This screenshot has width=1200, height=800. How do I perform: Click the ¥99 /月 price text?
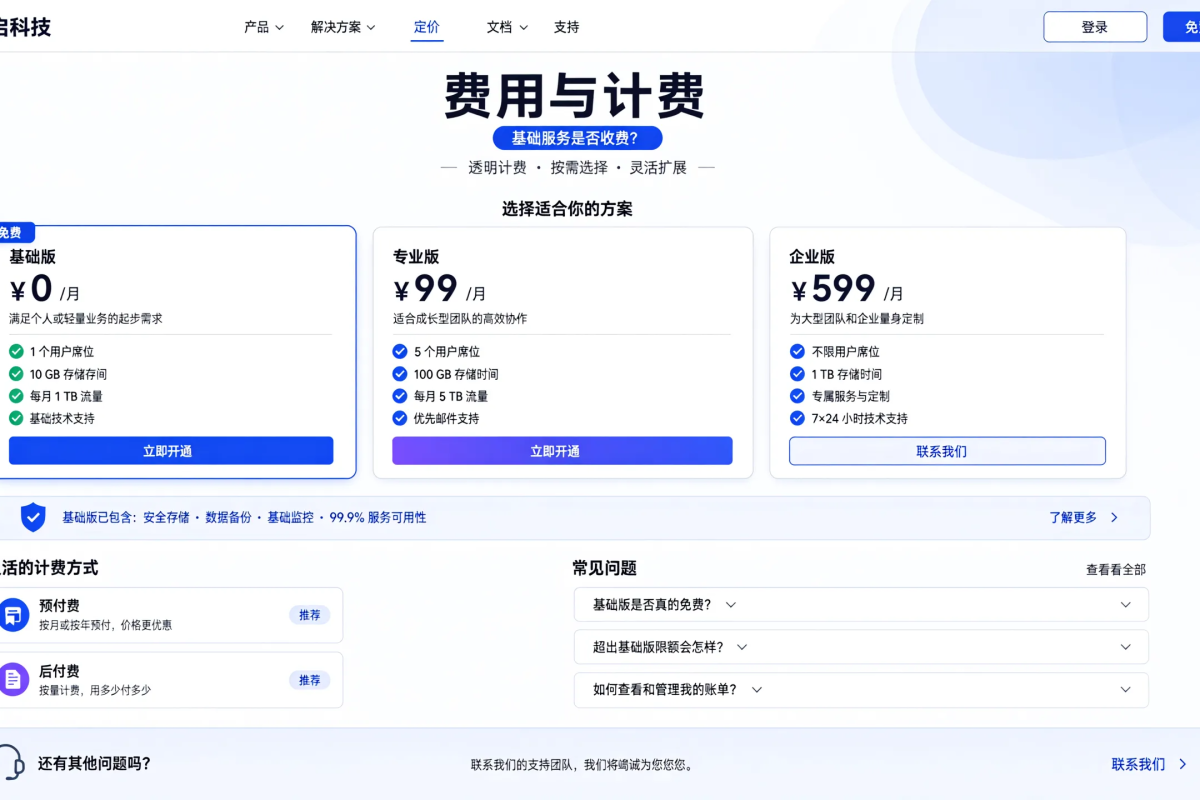(x=439, y=290)
